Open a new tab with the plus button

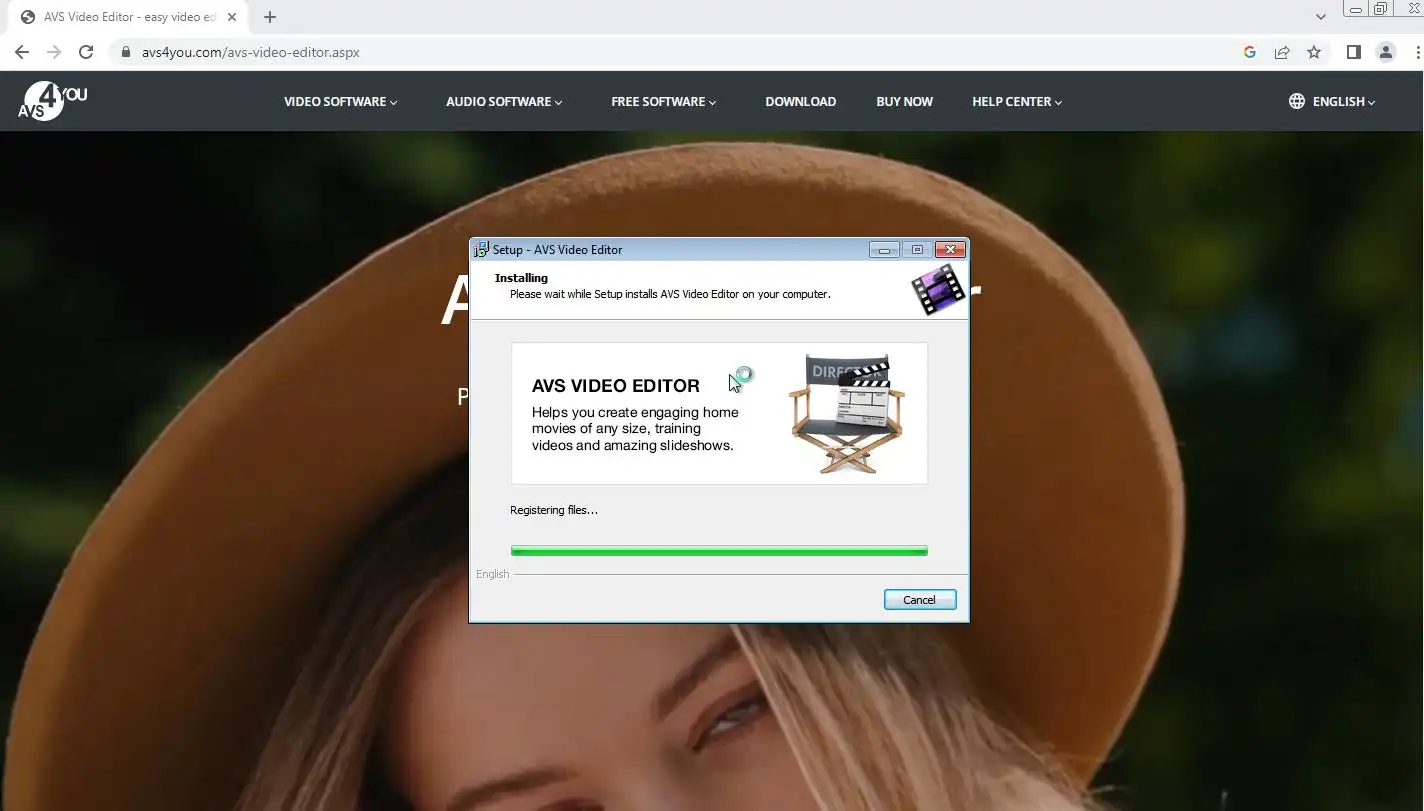(x=270, y=17)
